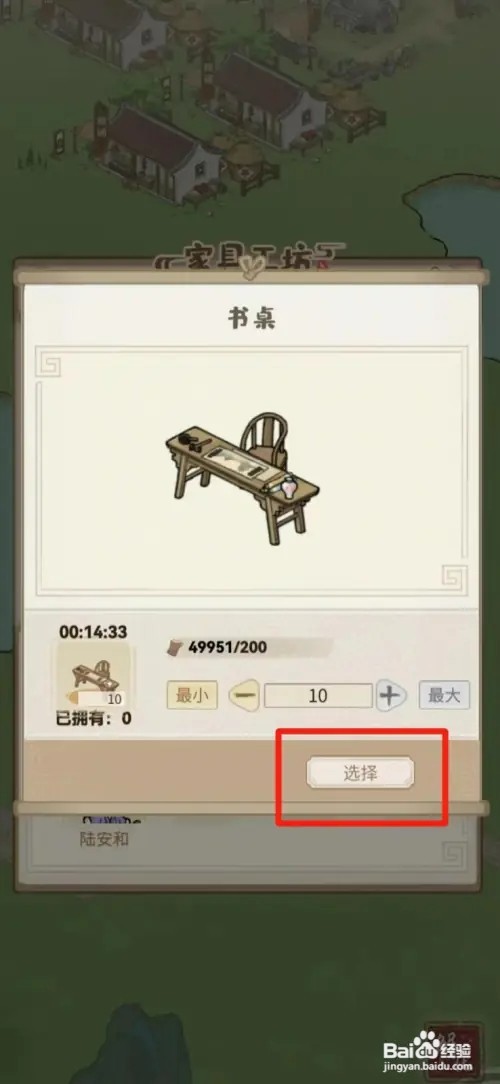The width and height of the screenshot is (500, 1084).
Task: Tap the wood material icon
Action: tap(175, 648)
